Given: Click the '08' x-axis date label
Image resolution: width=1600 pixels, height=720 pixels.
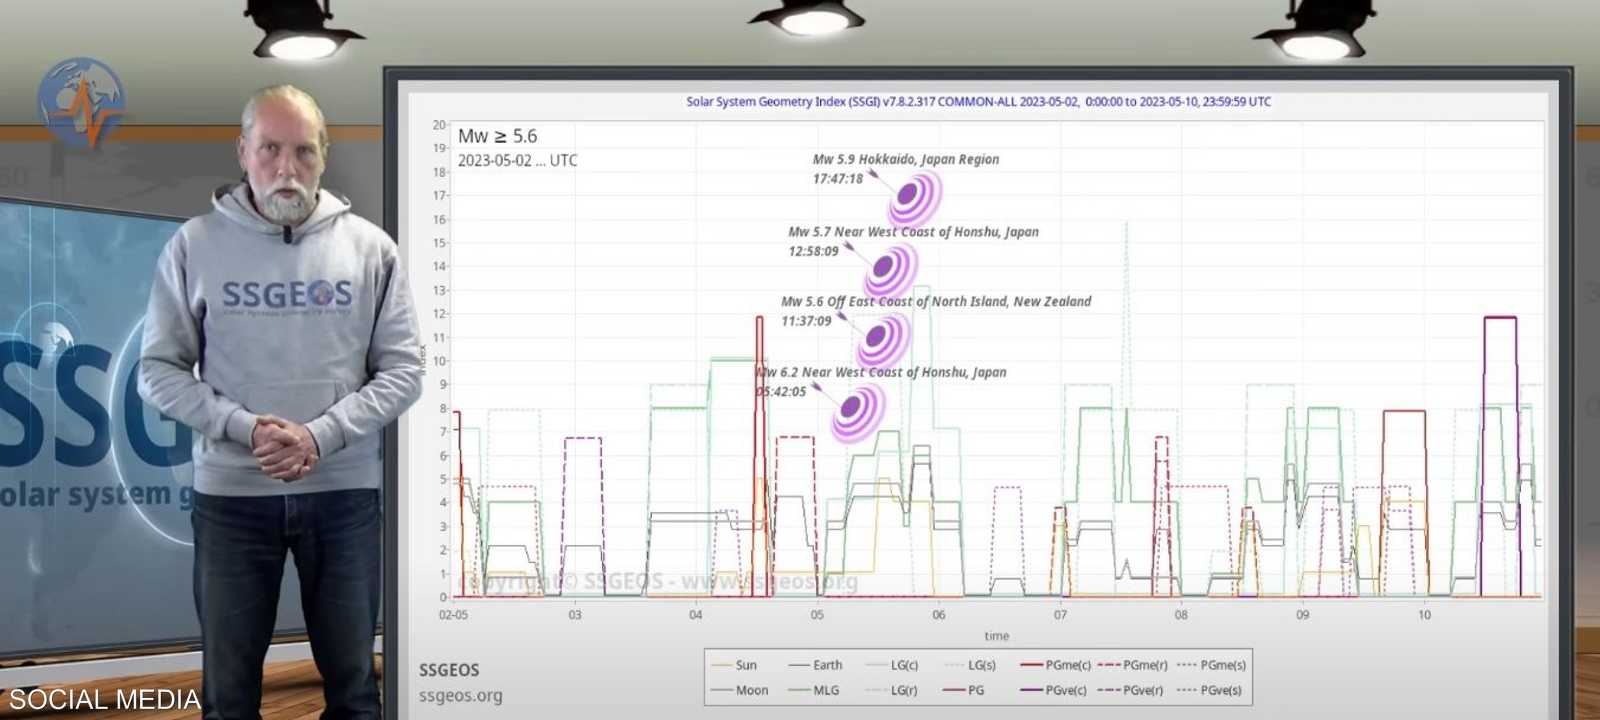Looking at the screenshot, I should 1181,615.
